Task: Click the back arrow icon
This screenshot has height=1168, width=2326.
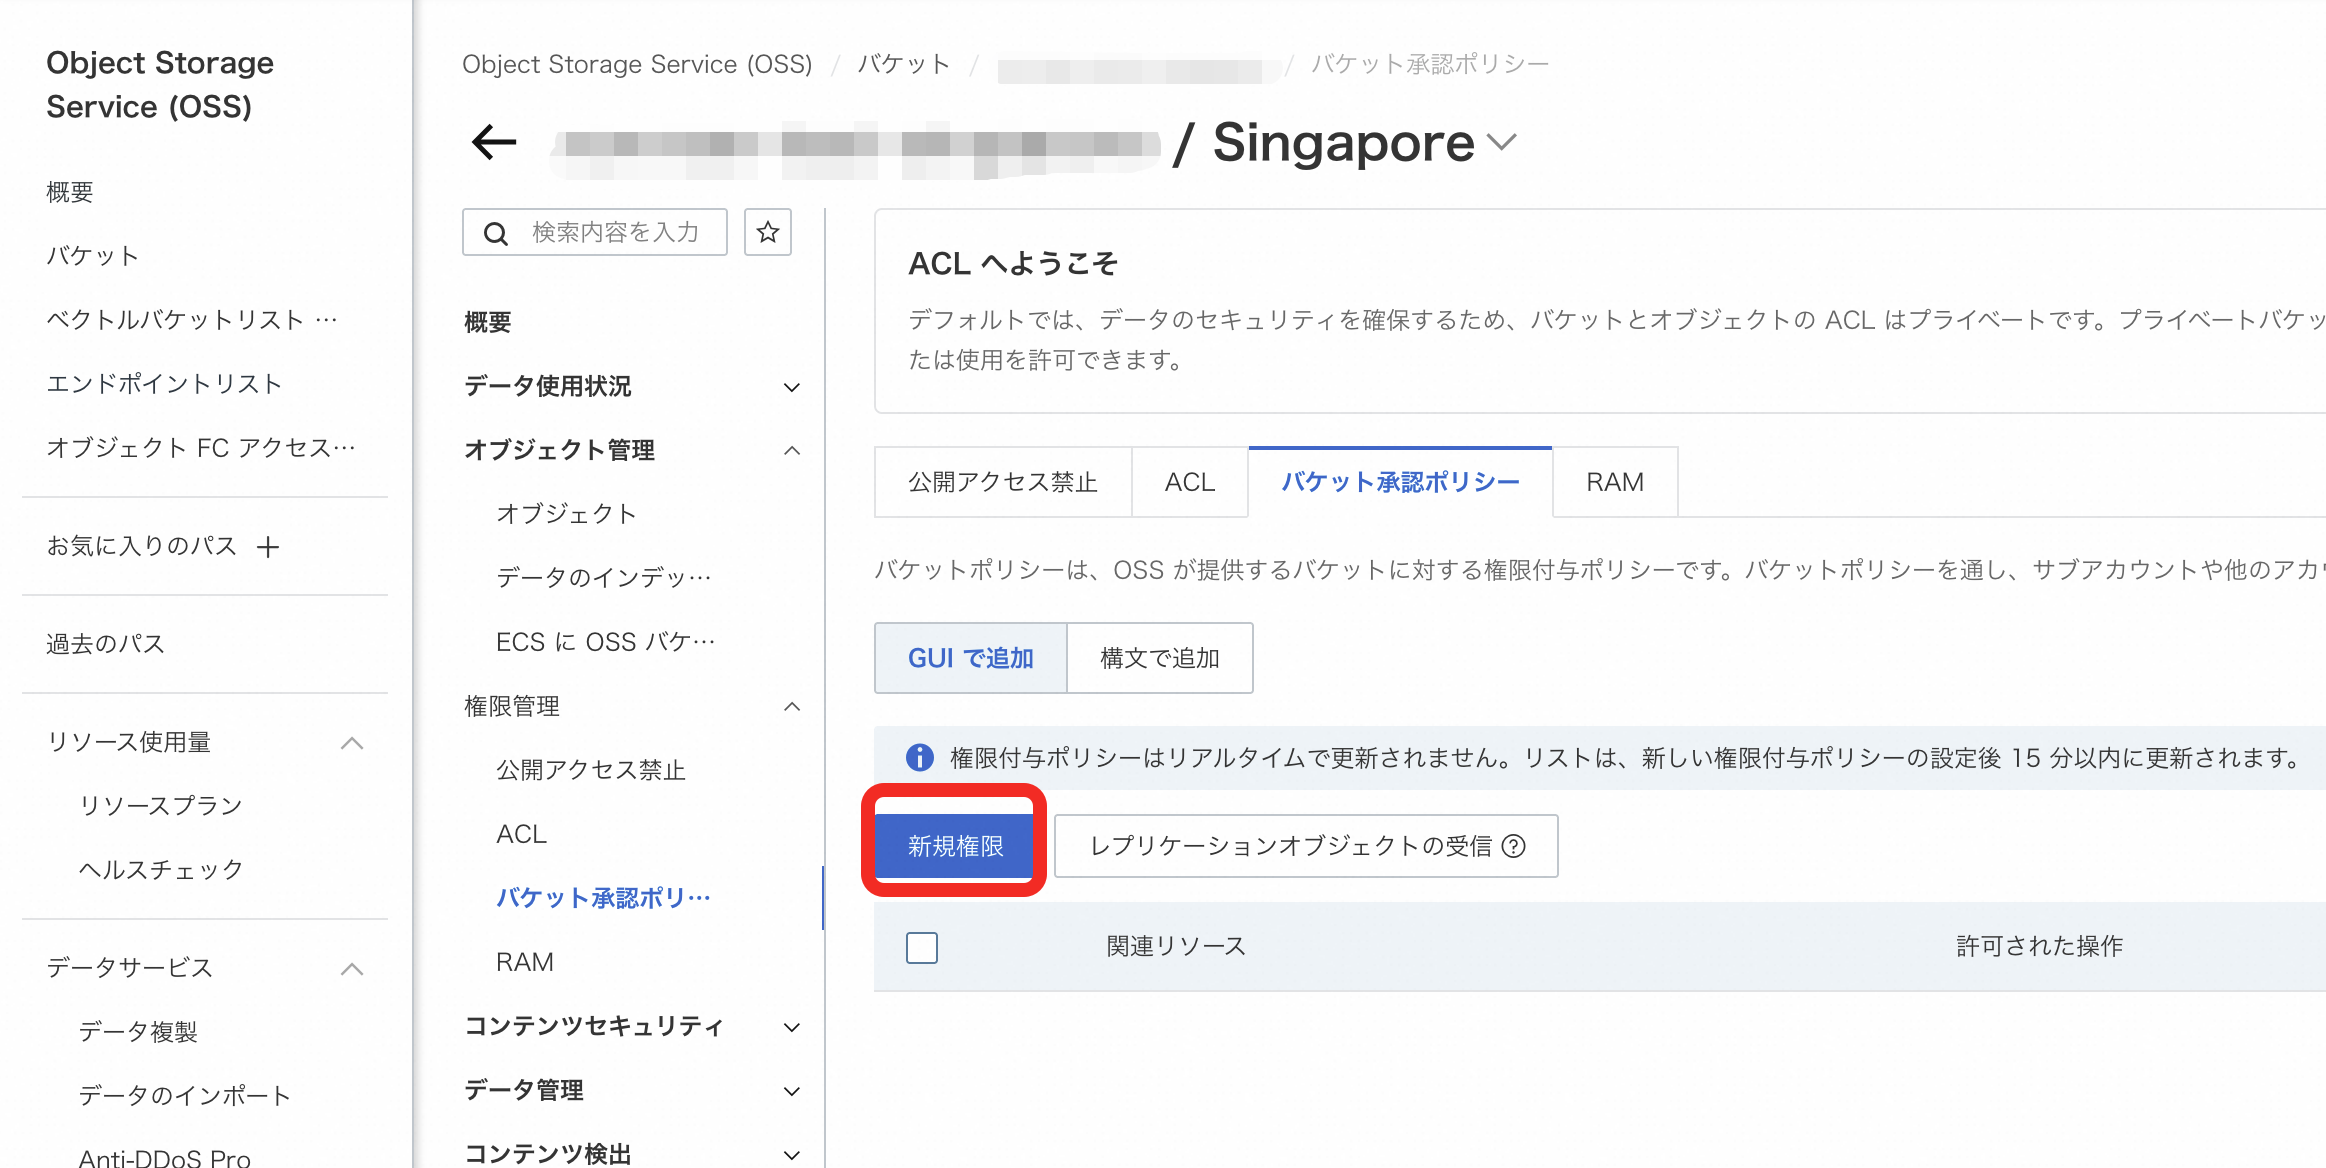Action: tap(494, 142)
